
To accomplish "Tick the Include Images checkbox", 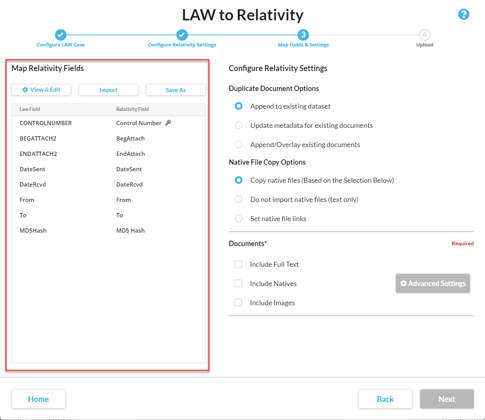I will (x=238, y=303).
